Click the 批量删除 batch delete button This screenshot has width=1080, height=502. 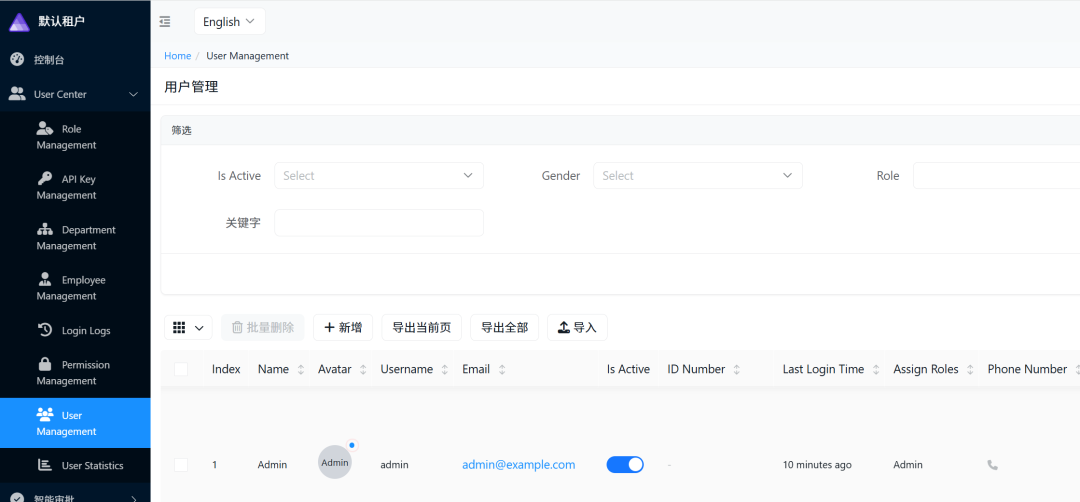(x=262, y=328)
